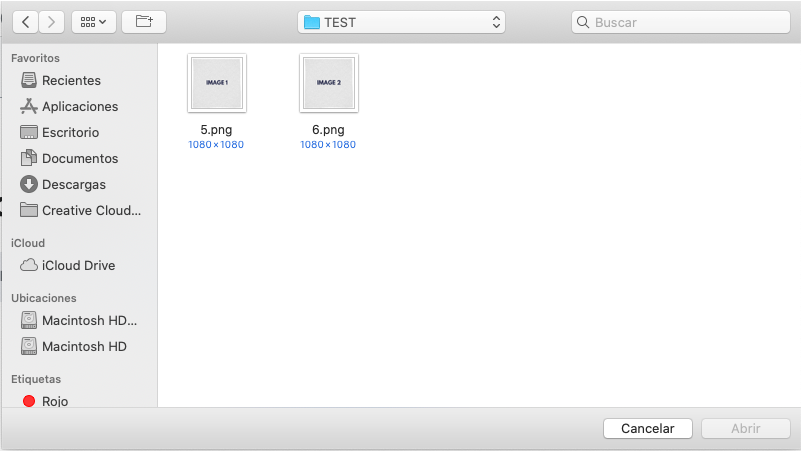Go to Escritorio in the sidebar
The image size is (801, 451).
click(x=70, y=132)
